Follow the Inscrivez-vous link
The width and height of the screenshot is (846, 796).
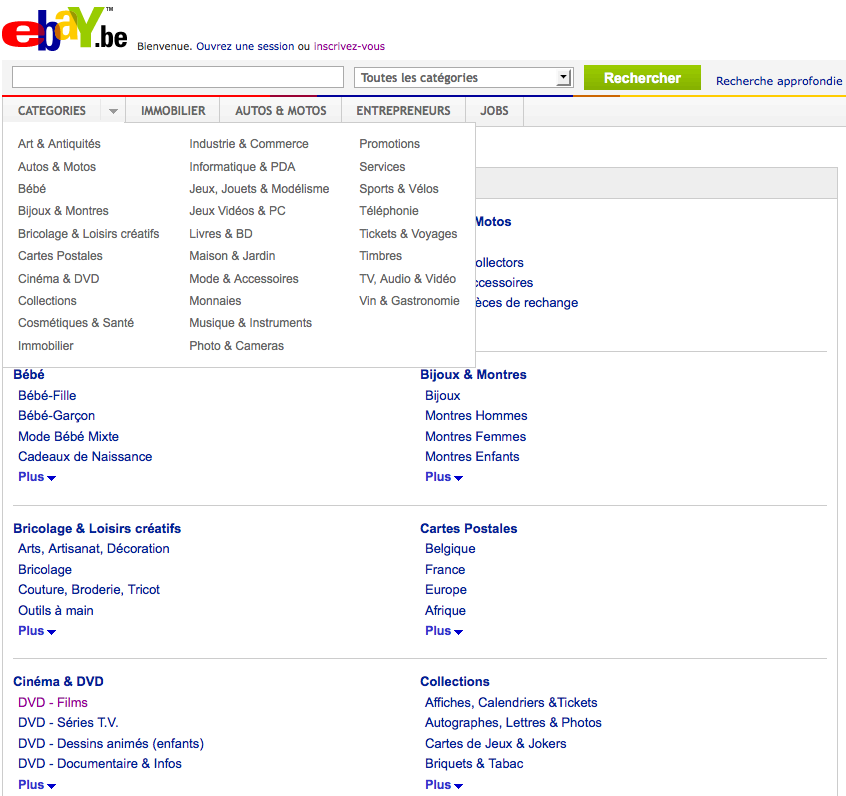point(349,46)
